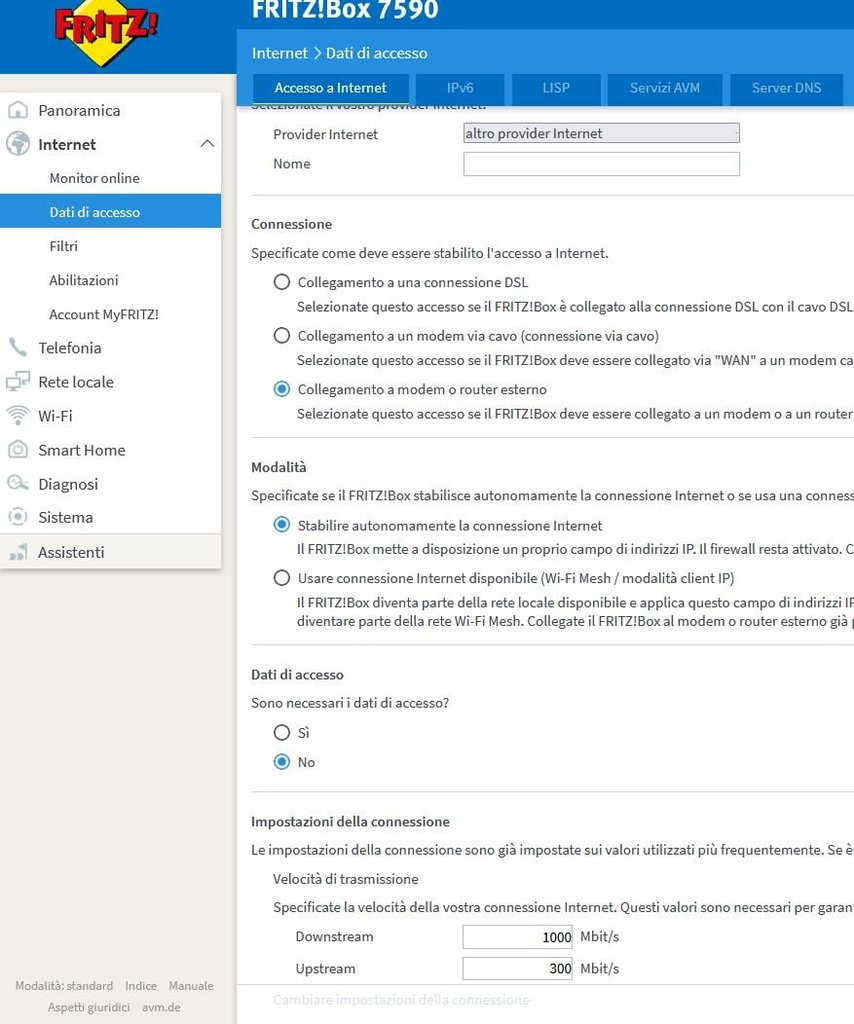Click the Connessione section heading

pos(291,224)
